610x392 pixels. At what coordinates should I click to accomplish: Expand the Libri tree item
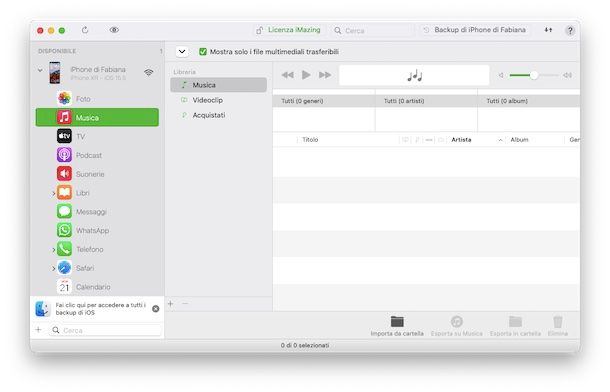(53, 193)
